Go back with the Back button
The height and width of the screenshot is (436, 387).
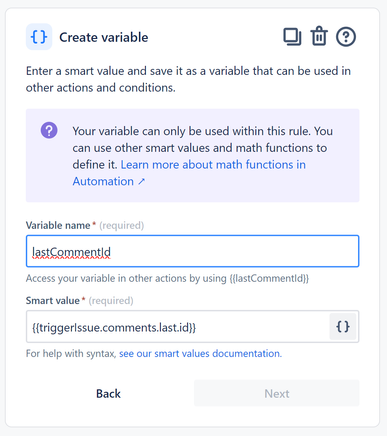[108, 394]
